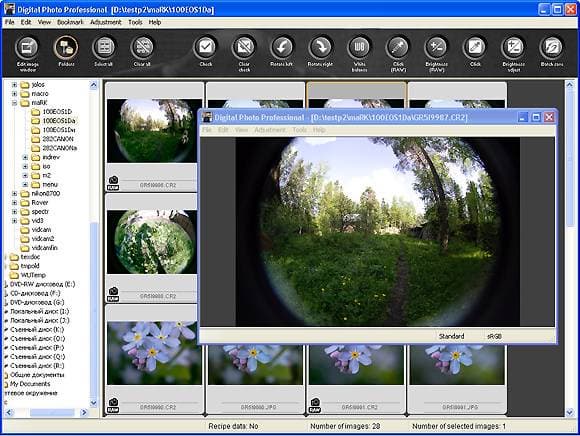
Task: Click RAW camera badge under tree-canopy thumbnail
Action: pyautogui.click(x=113, y=294)
